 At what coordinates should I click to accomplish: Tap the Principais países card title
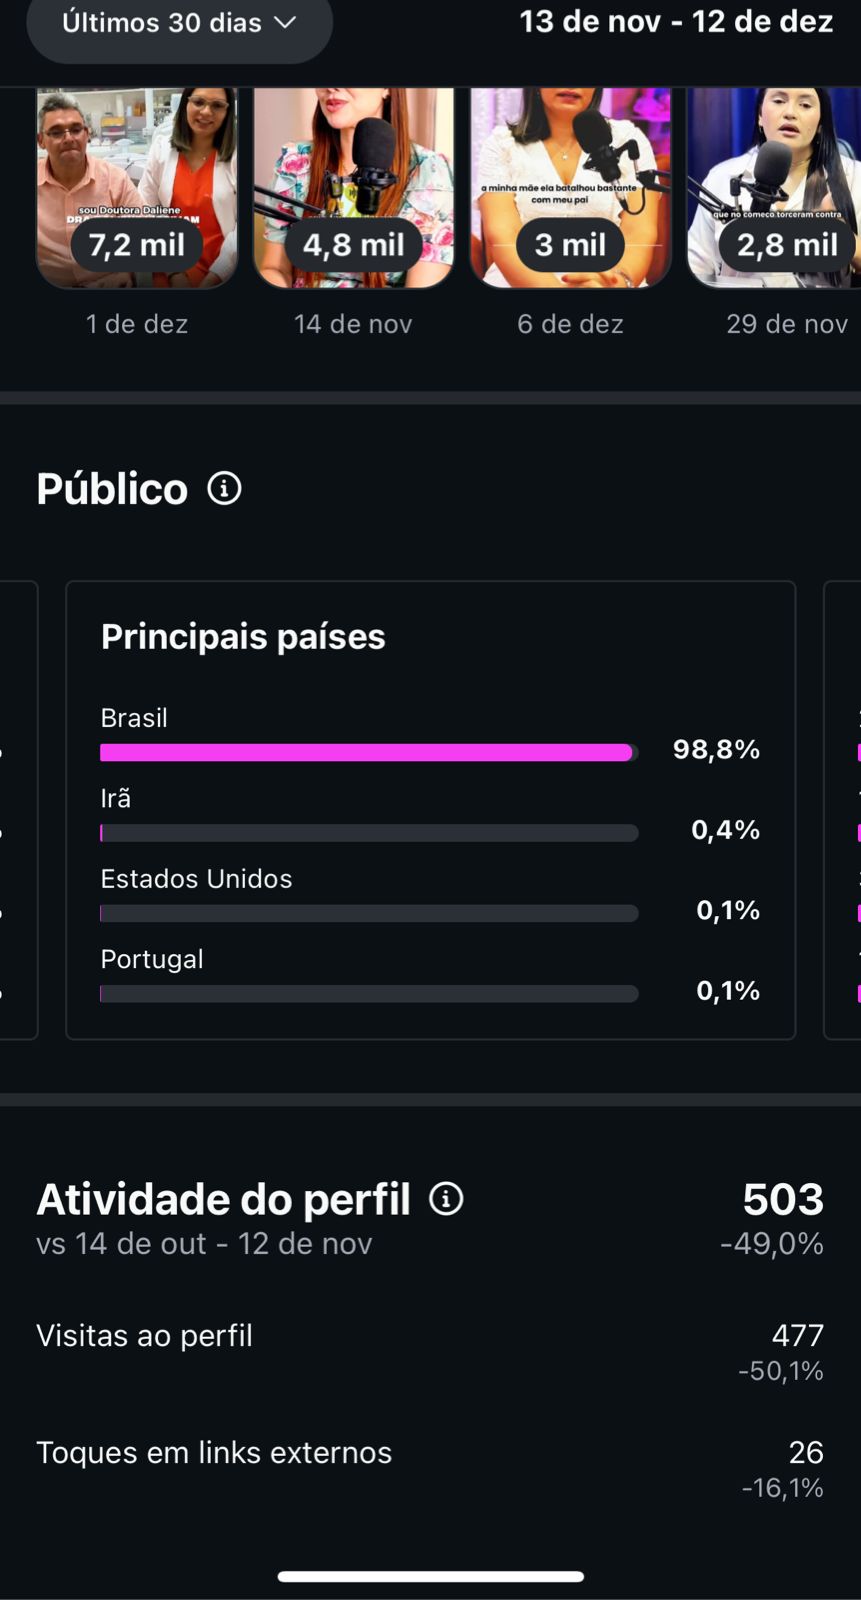243,637
